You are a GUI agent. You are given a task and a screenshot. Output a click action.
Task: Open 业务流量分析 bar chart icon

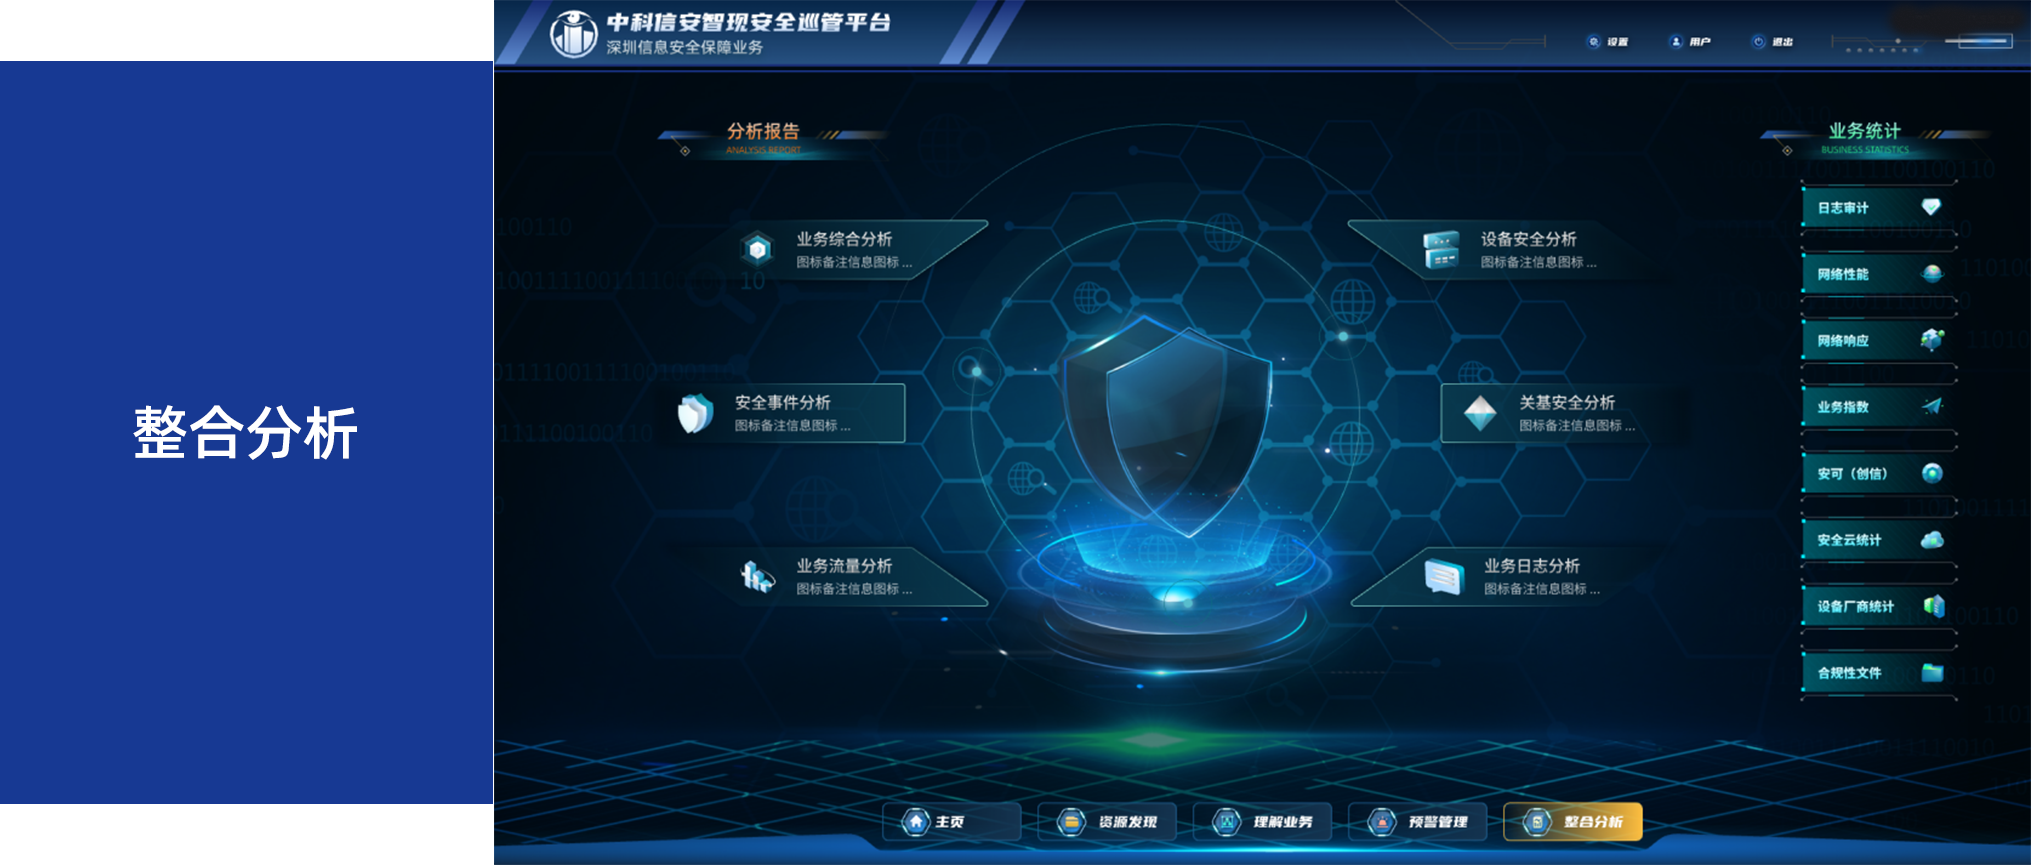757,576
